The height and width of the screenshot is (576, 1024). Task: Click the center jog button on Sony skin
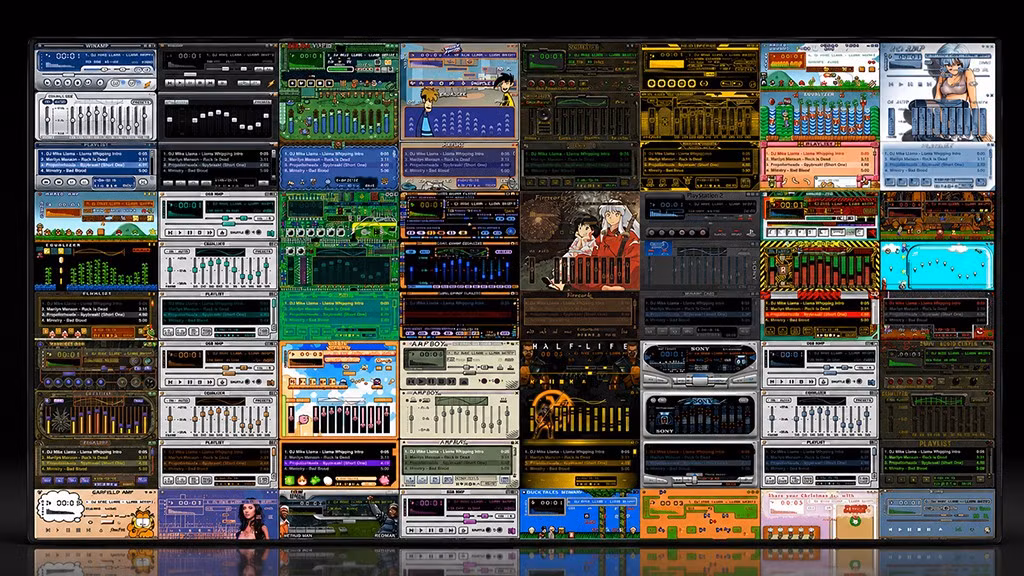click(700, 381)
